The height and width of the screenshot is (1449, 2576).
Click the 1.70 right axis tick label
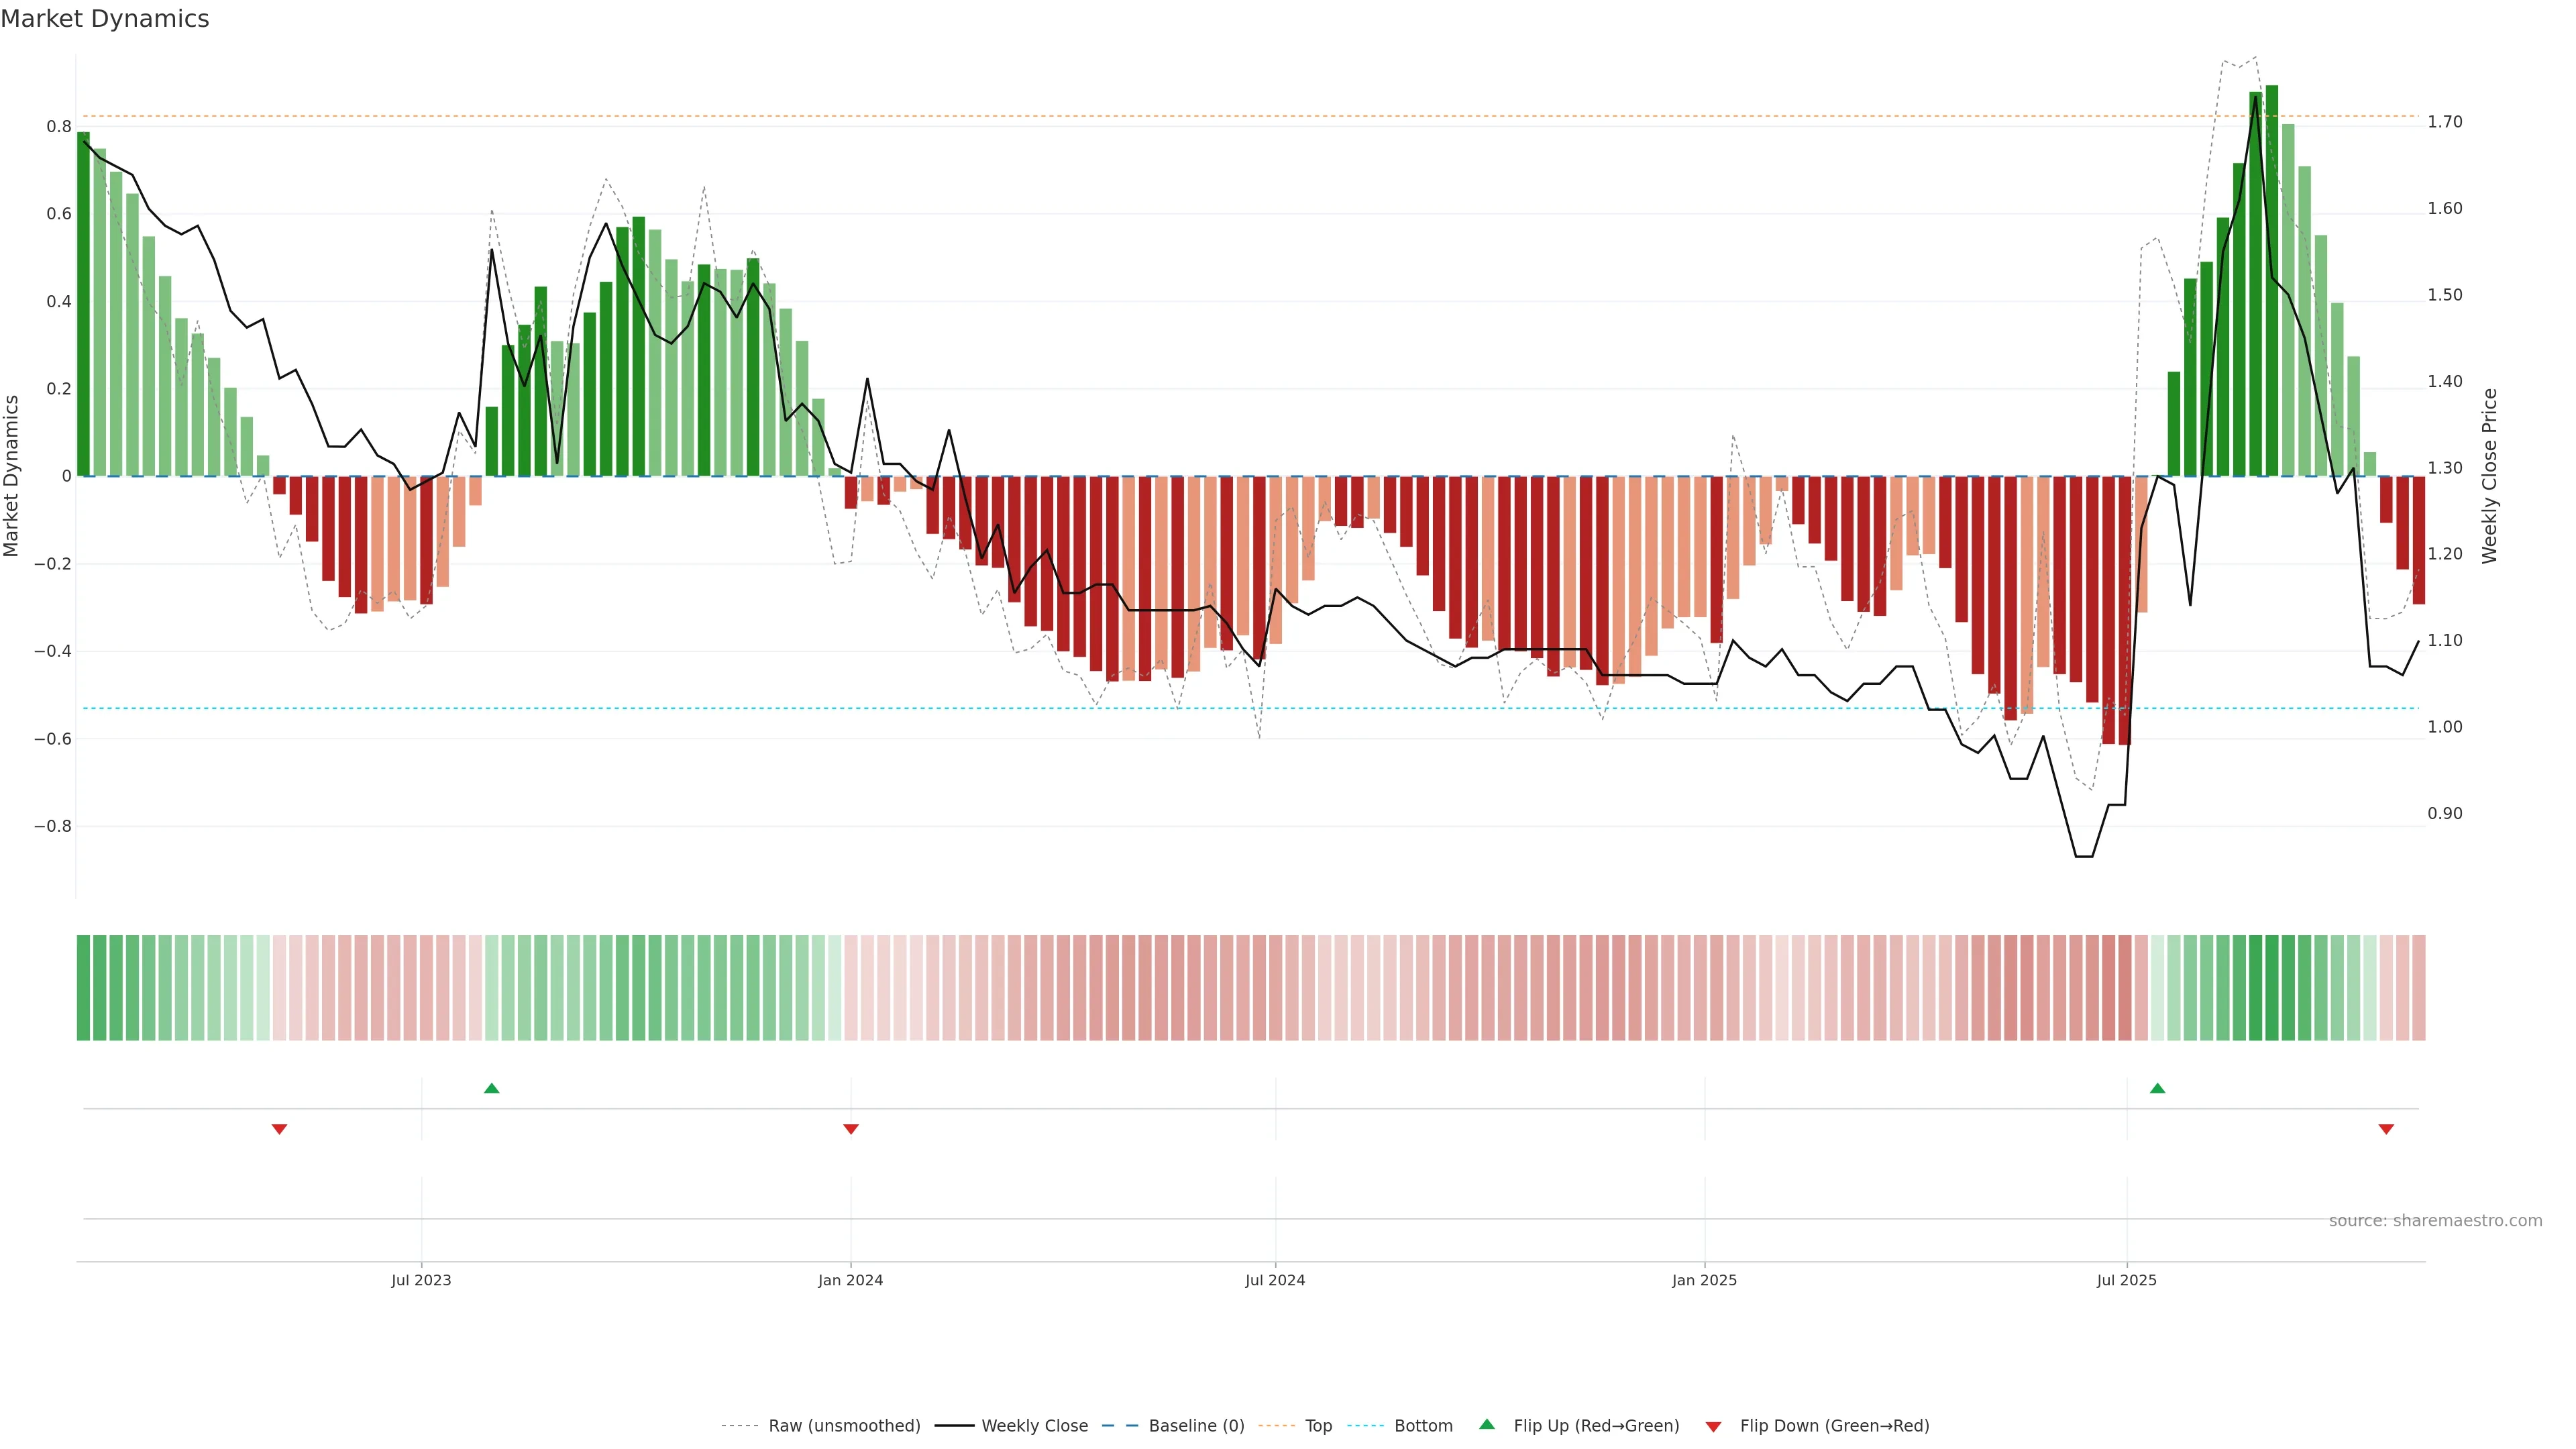click(x=2445, y=122)
